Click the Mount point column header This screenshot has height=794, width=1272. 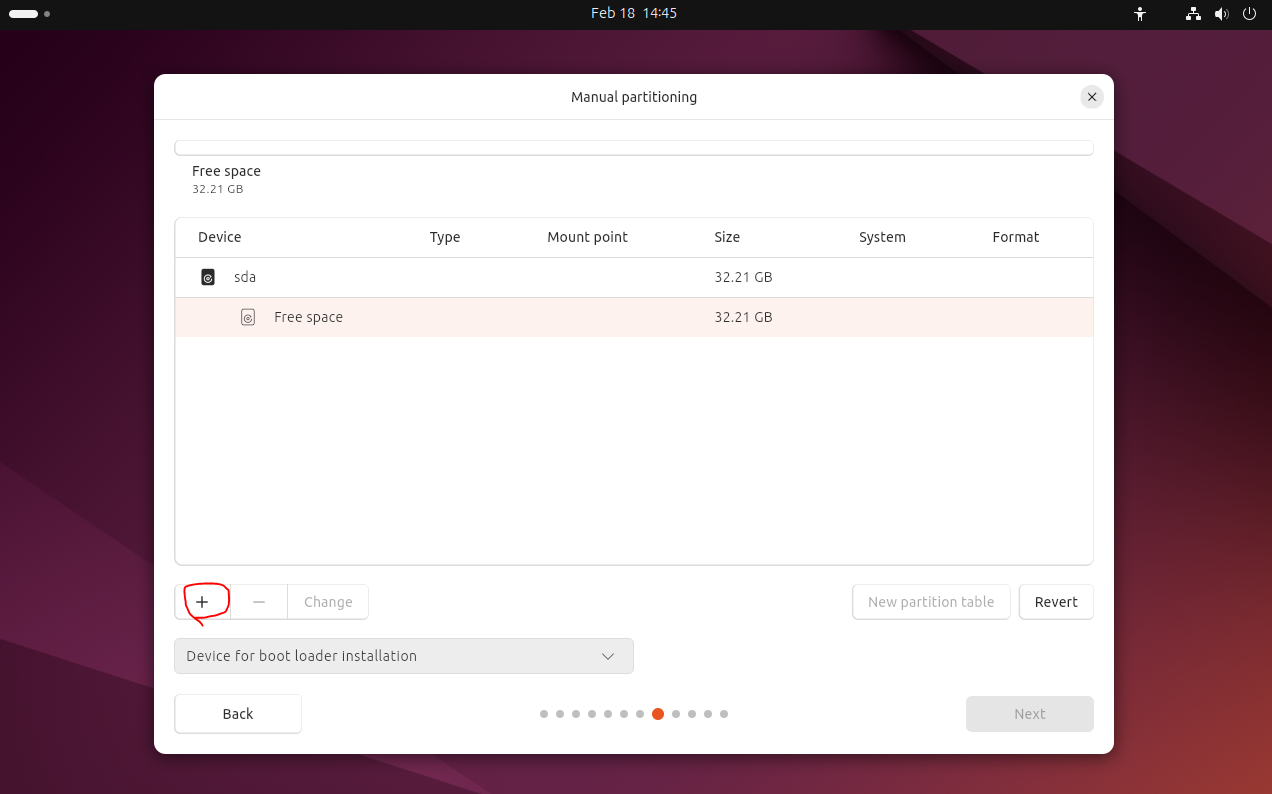pyautogui.click(x=588, y=237)
